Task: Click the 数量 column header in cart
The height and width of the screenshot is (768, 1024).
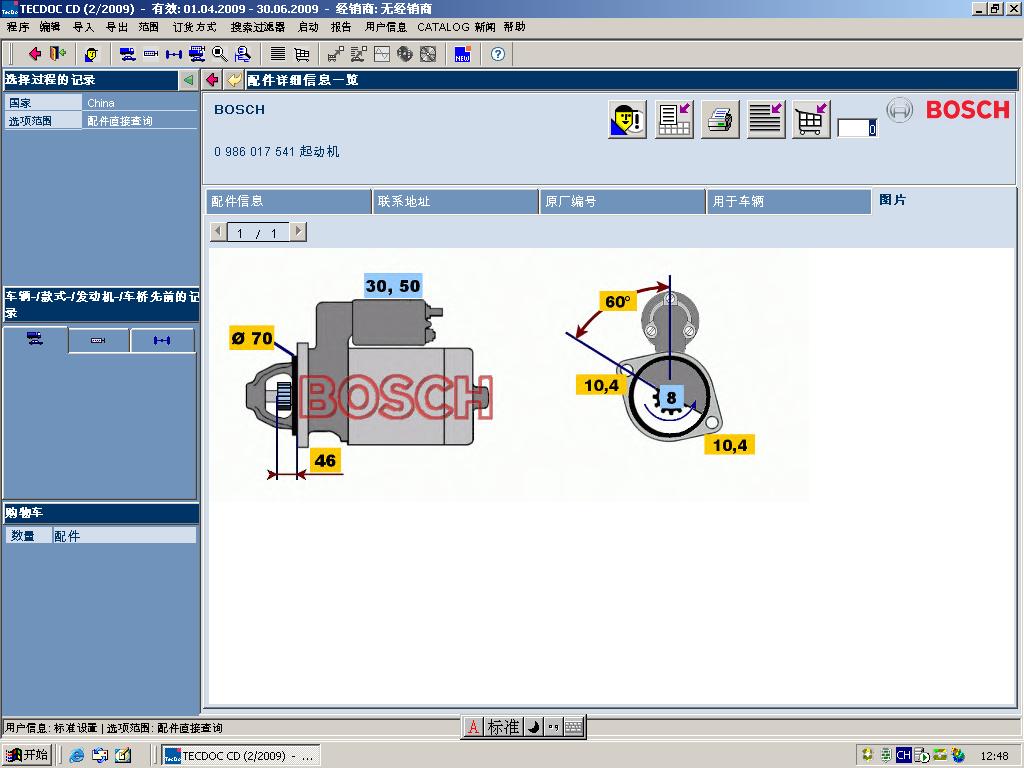Action: click(x=29, y=536)
